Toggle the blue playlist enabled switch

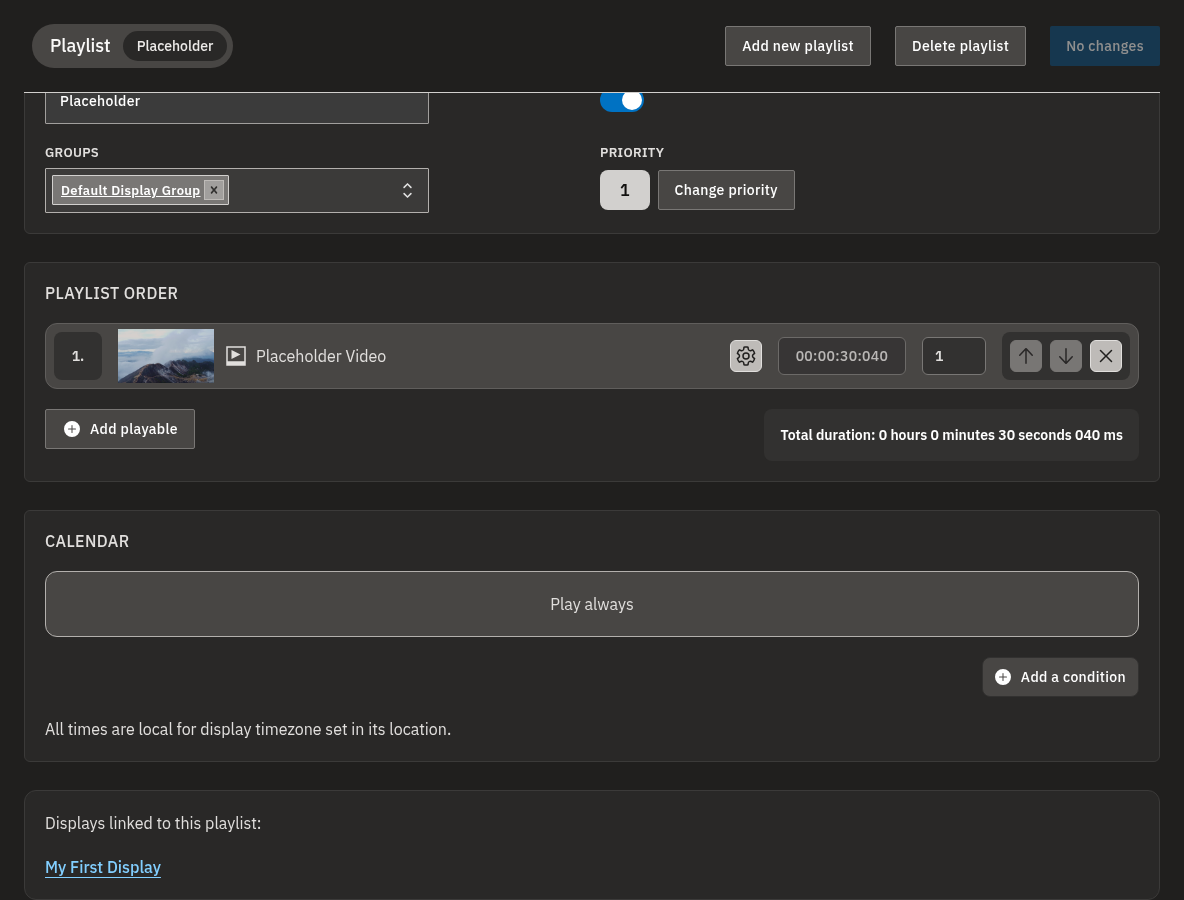pos(621,100)
